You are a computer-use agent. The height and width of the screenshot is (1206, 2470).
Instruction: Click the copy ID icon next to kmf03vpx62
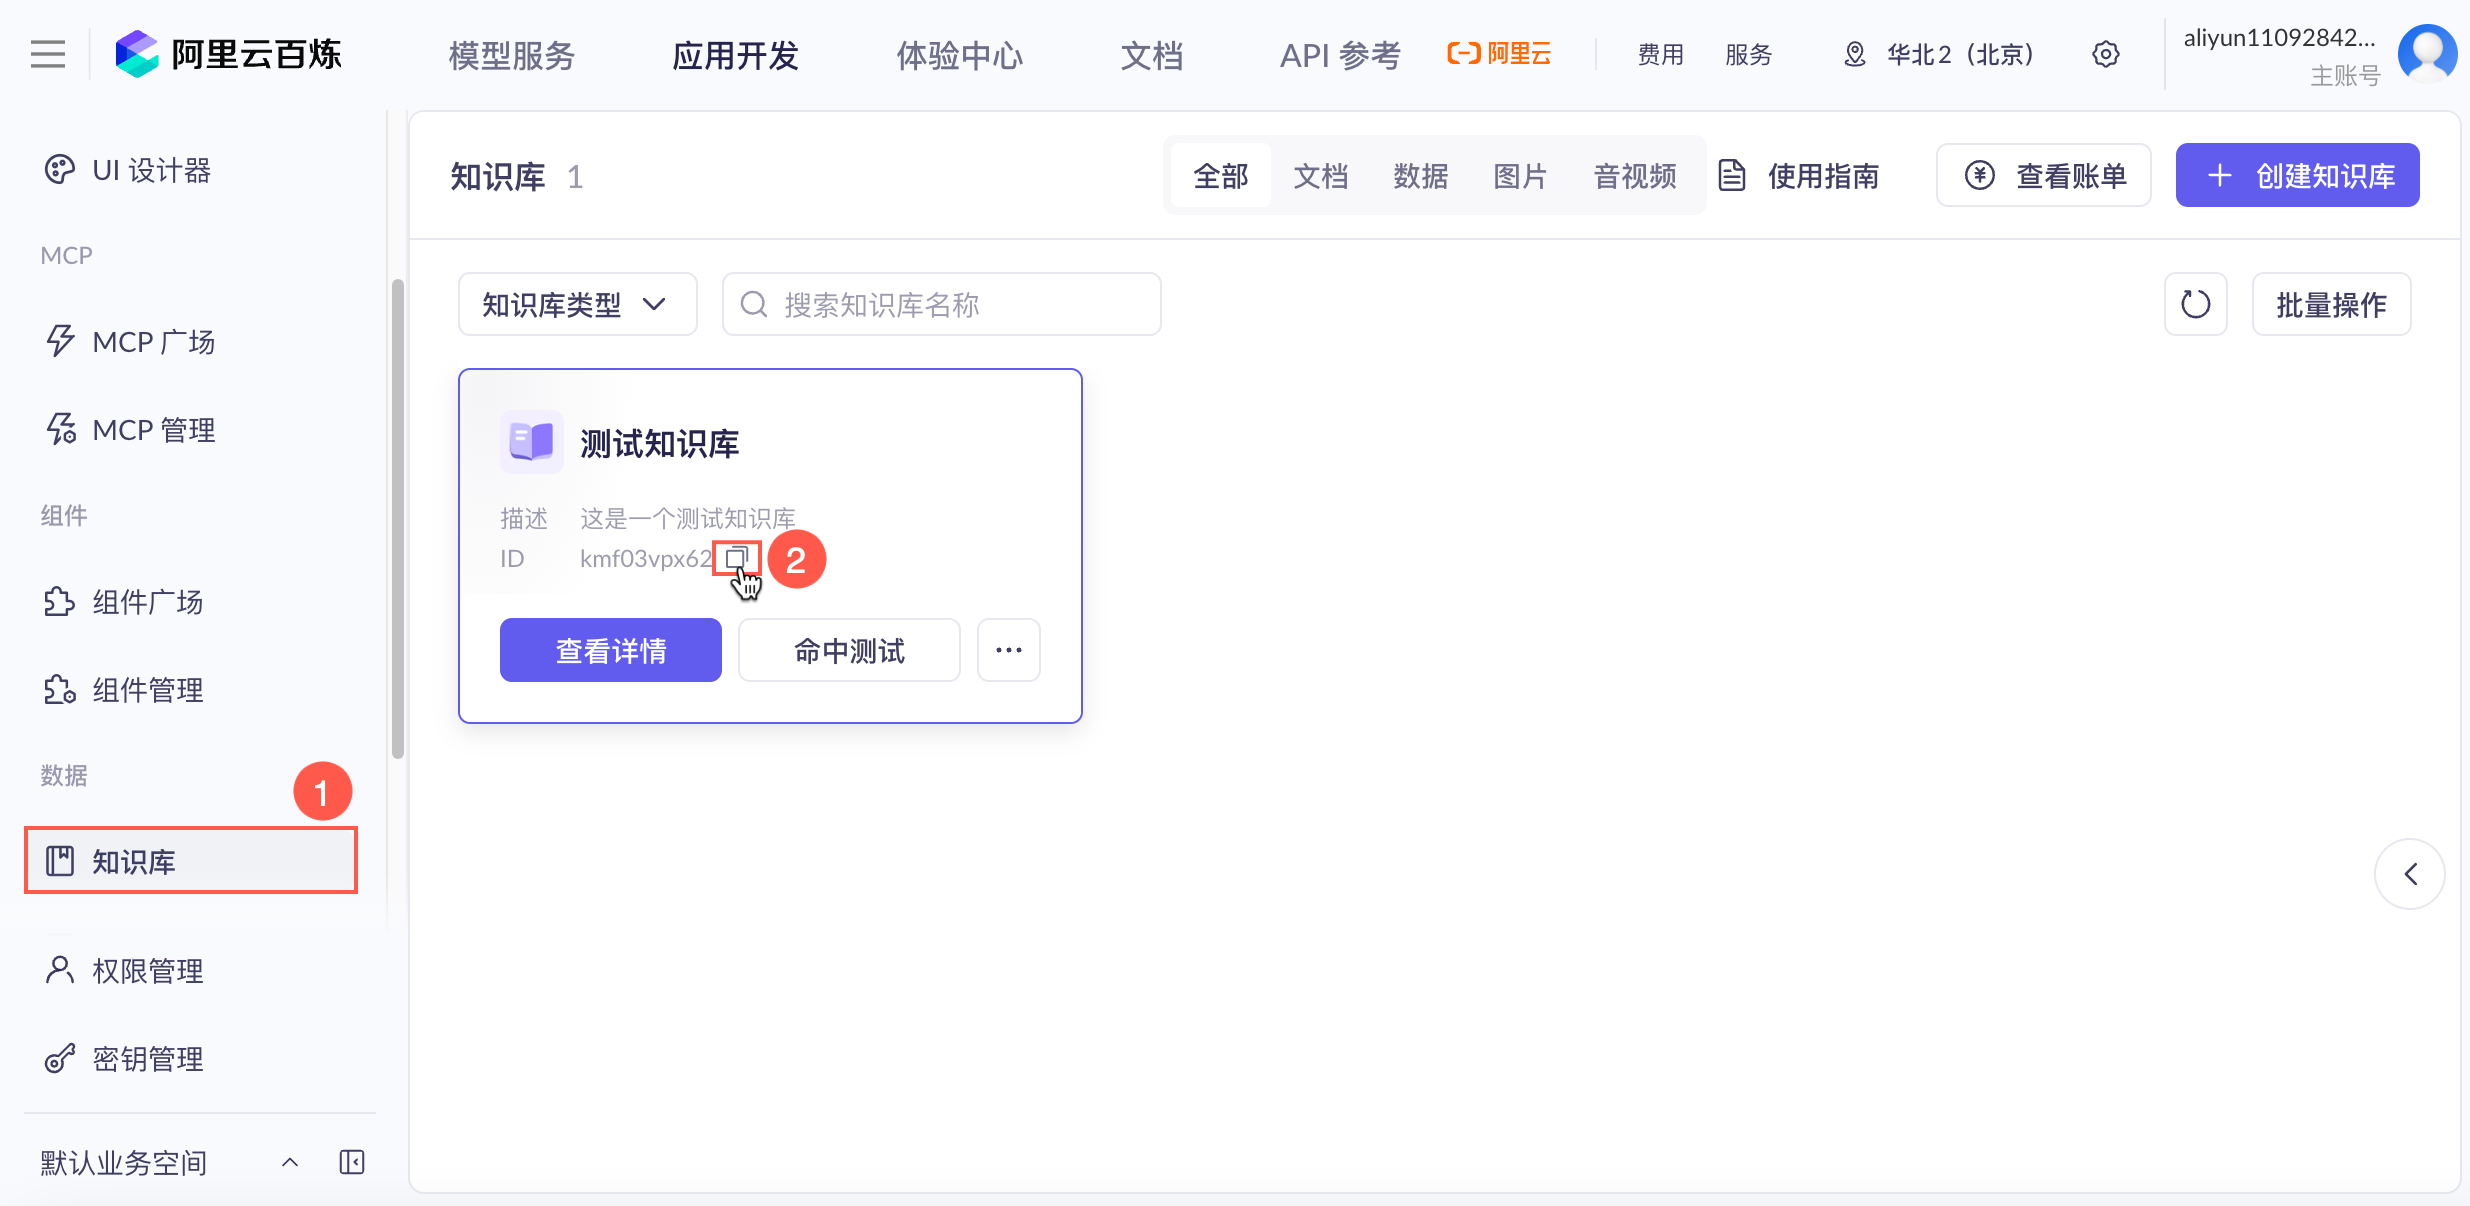coord(737,557)
